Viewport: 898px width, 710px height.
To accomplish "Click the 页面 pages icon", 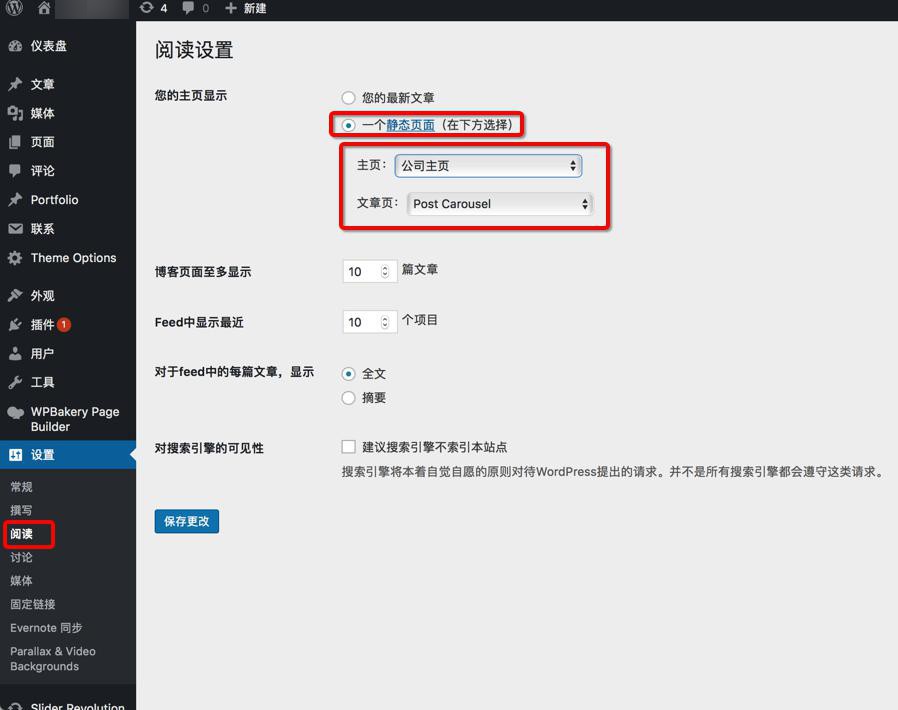I will coord(15,142).
